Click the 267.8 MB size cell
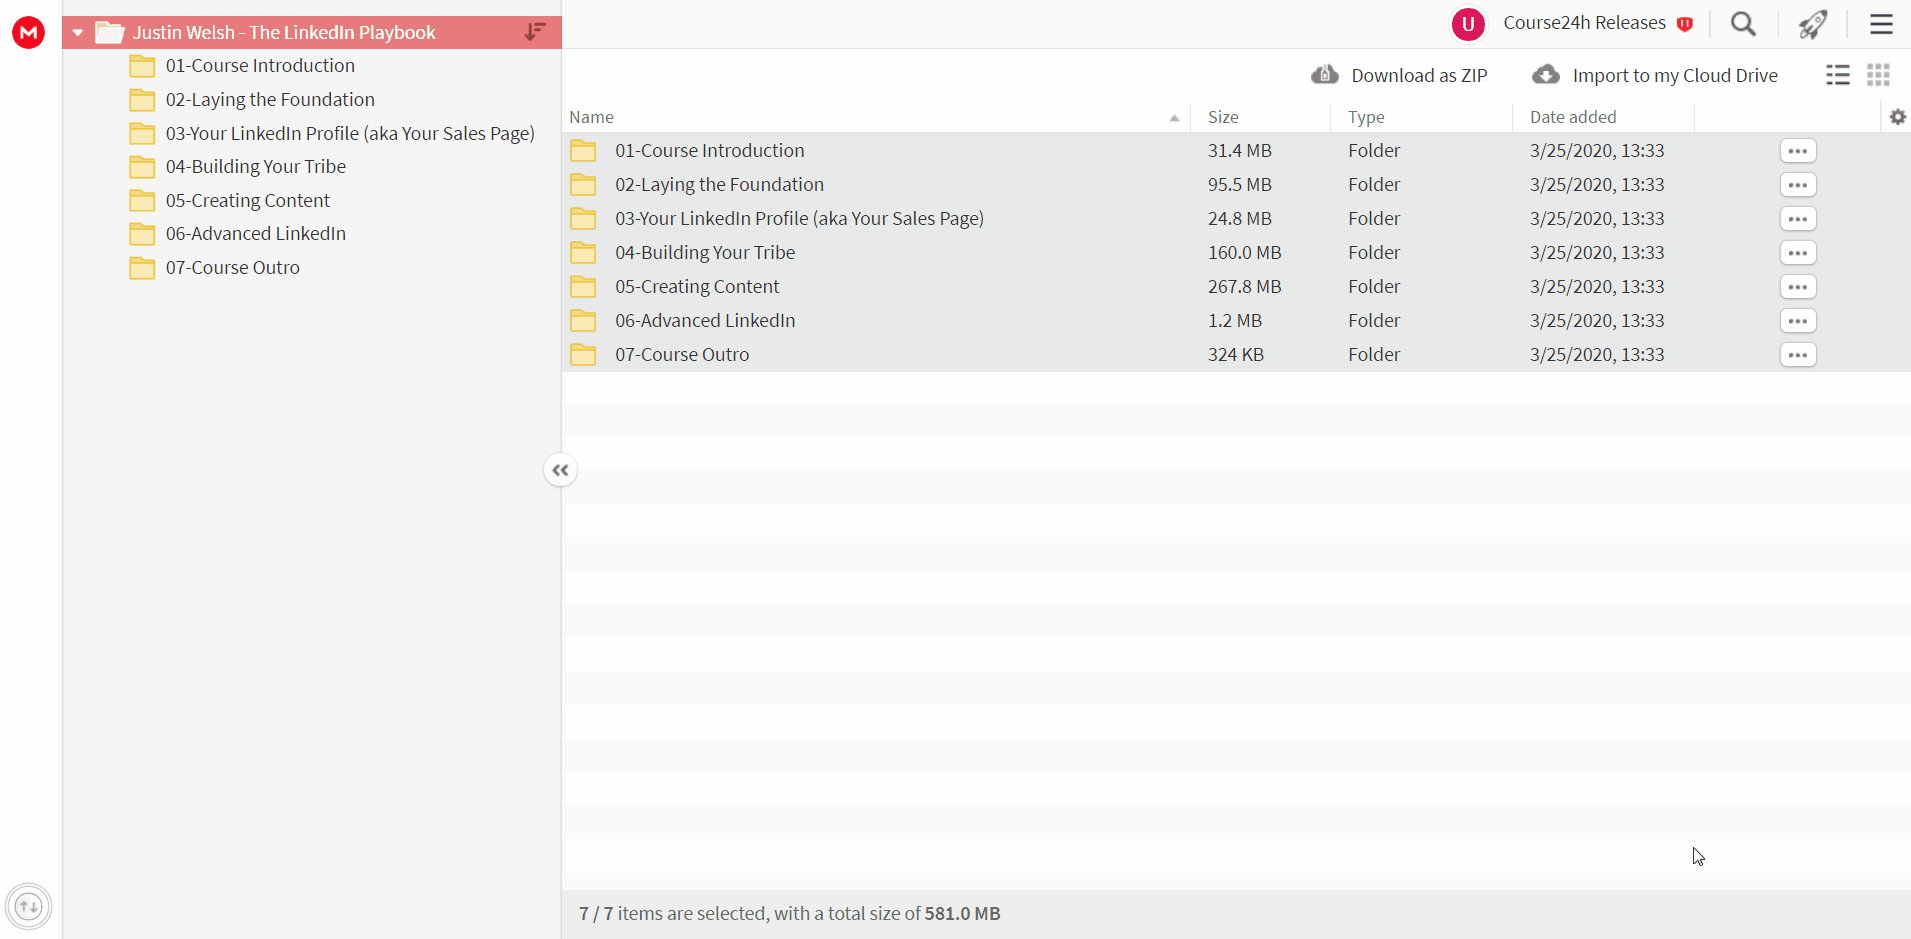Image resolution: width=1911 pixels, height=939 pixels. tap(1245, 287)
